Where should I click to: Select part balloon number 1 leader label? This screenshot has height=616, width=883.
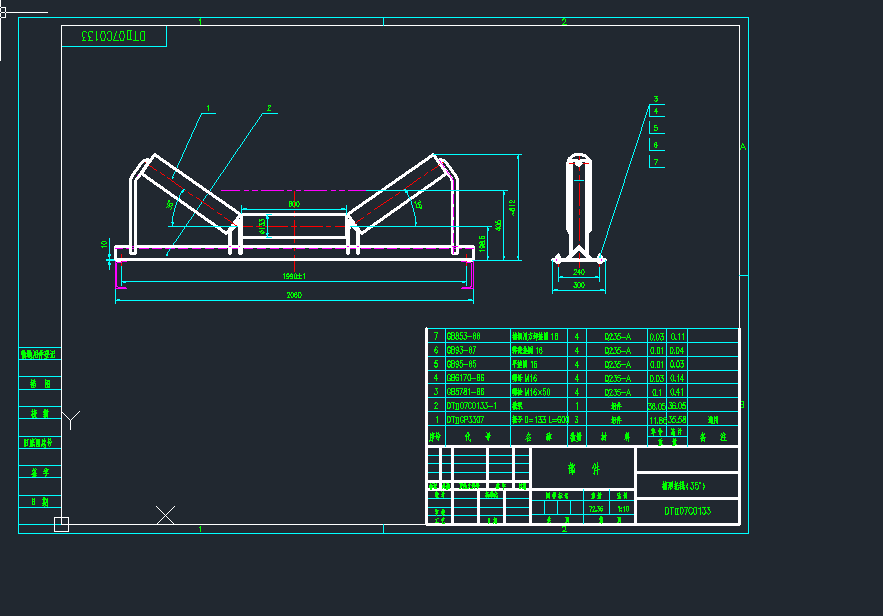208,109
